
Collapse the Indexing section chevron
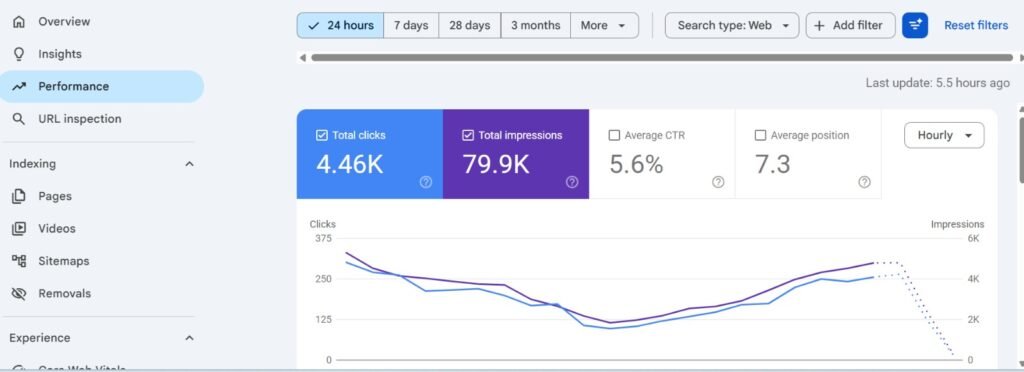click(x=189, y=164)
